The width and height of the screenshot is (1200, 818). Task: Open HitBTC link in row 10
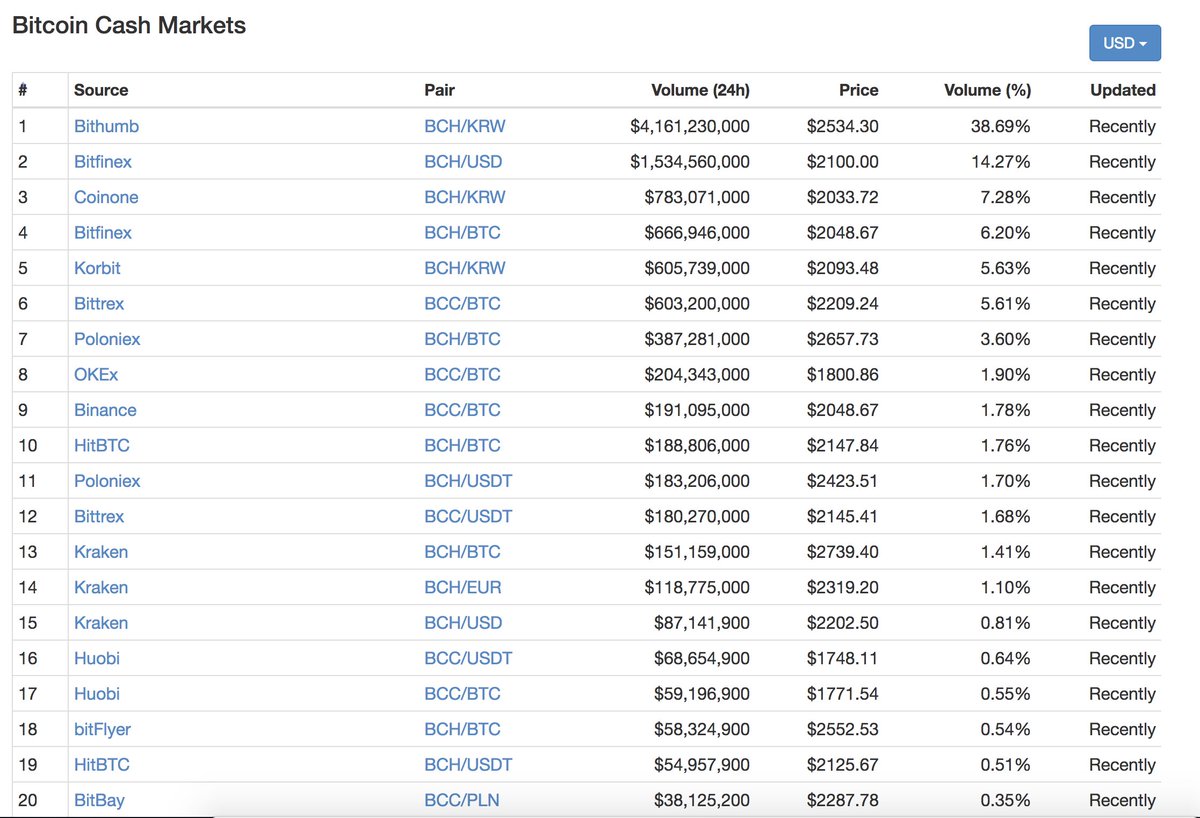[102, 445]
